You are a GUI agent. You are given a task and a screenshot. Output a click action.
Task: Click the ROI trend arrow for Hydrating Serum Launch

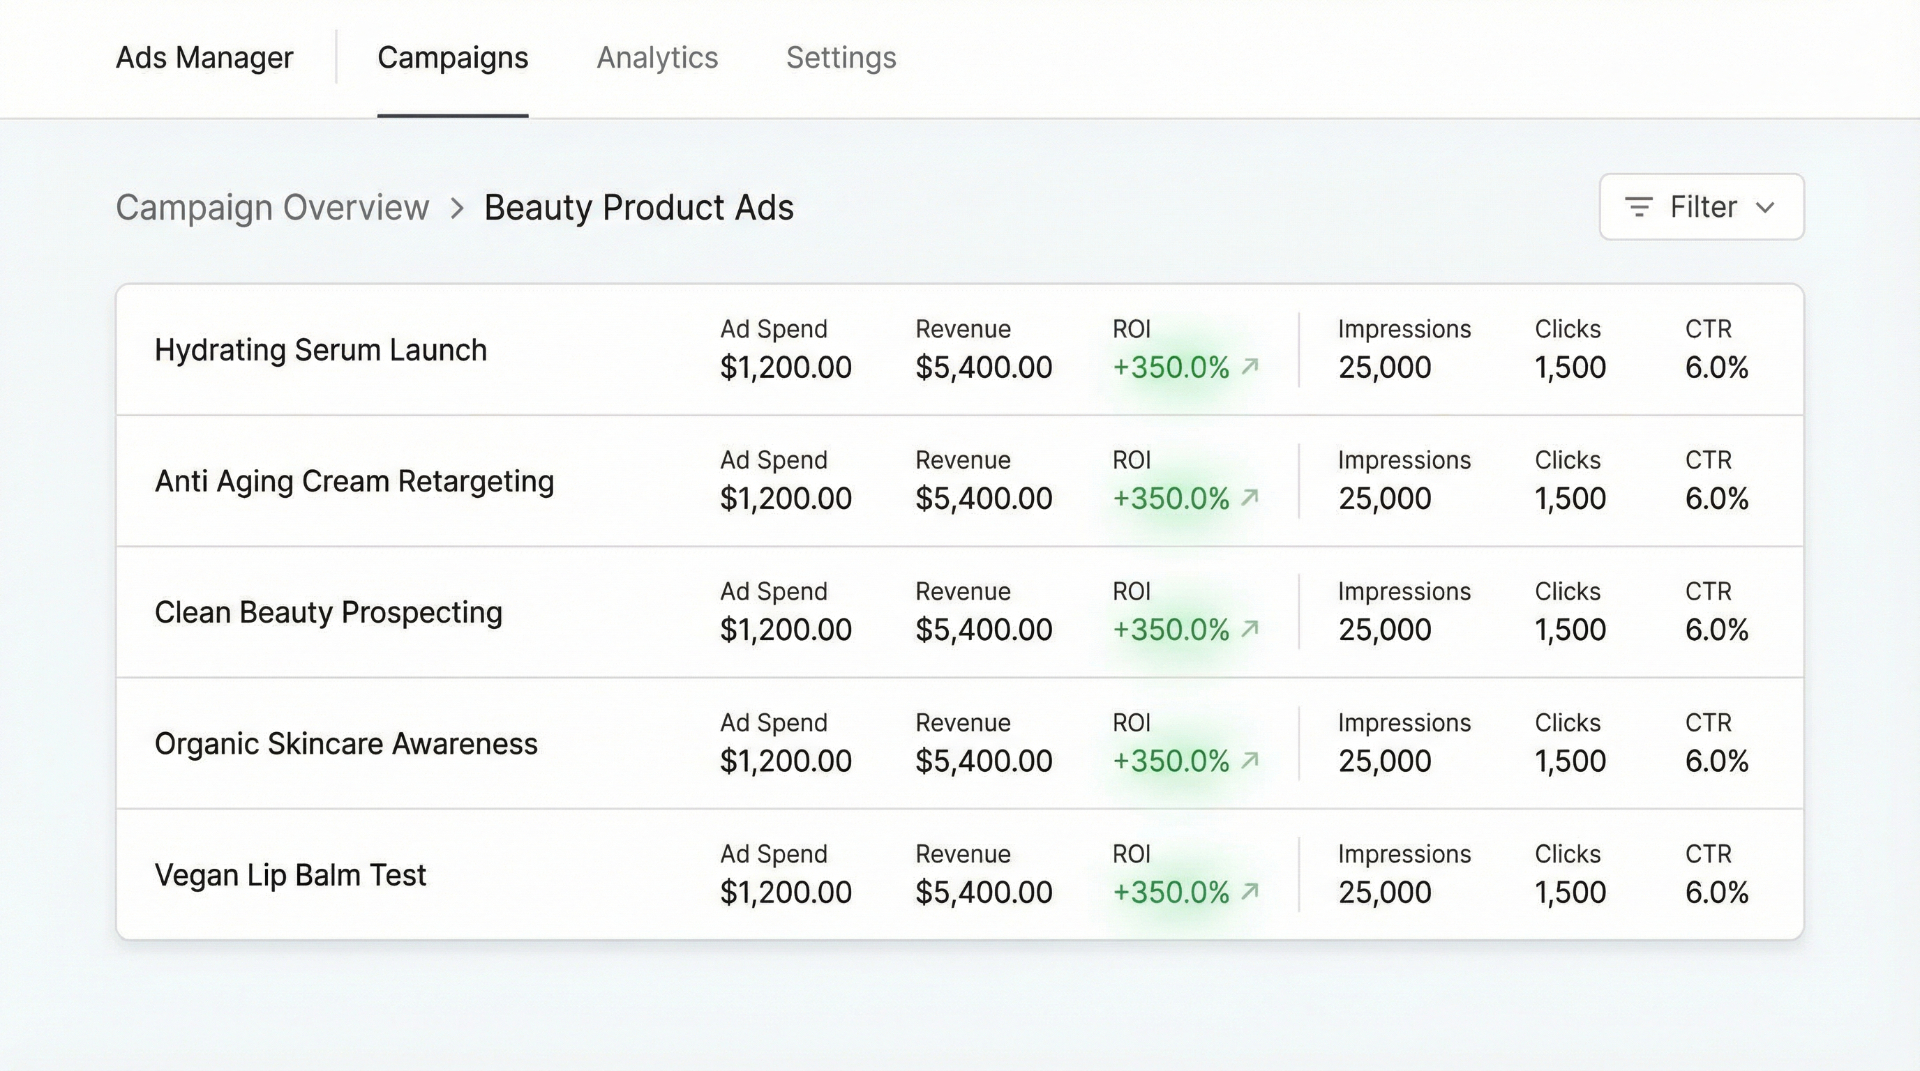[x=1248, y=367]
